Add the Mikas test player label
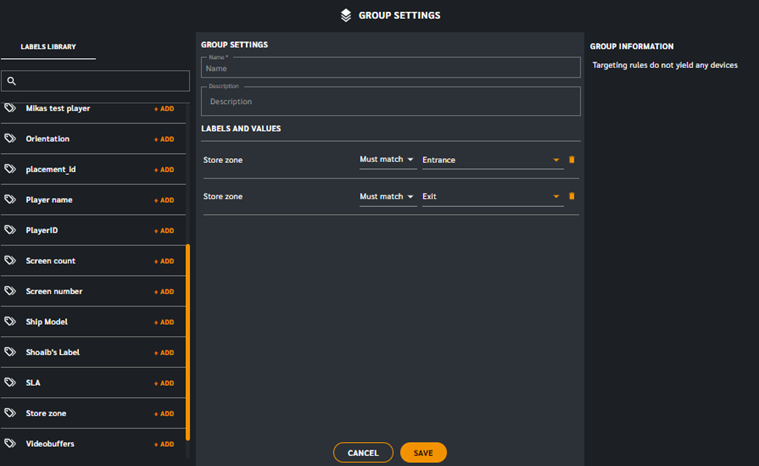Image resolution: width=759 pixels, height=466 pixels. [164, 109]
